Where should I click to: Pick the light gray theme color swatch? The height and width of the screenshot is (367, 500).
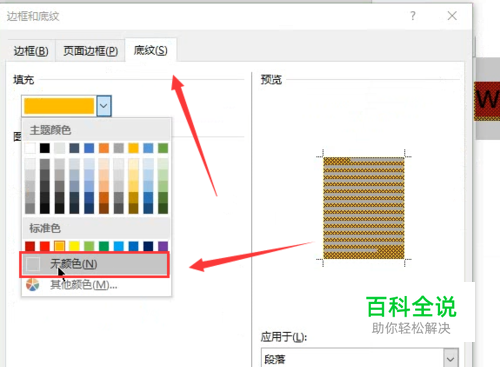[x=60, y=148]
